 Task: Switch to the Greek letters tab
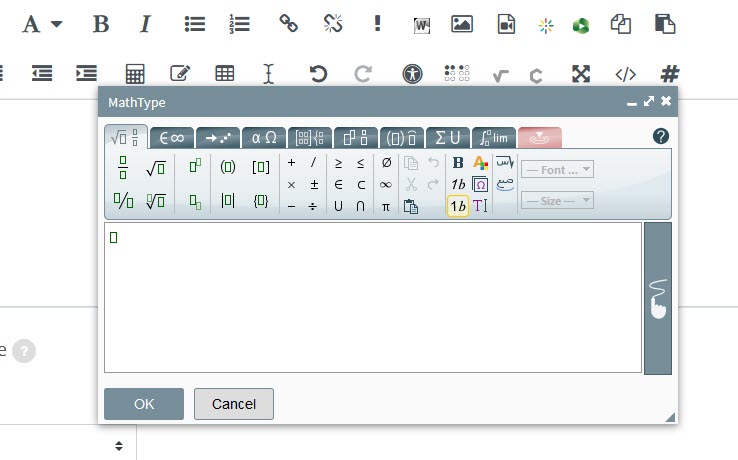pyautogui.click(x=264, y=138)
